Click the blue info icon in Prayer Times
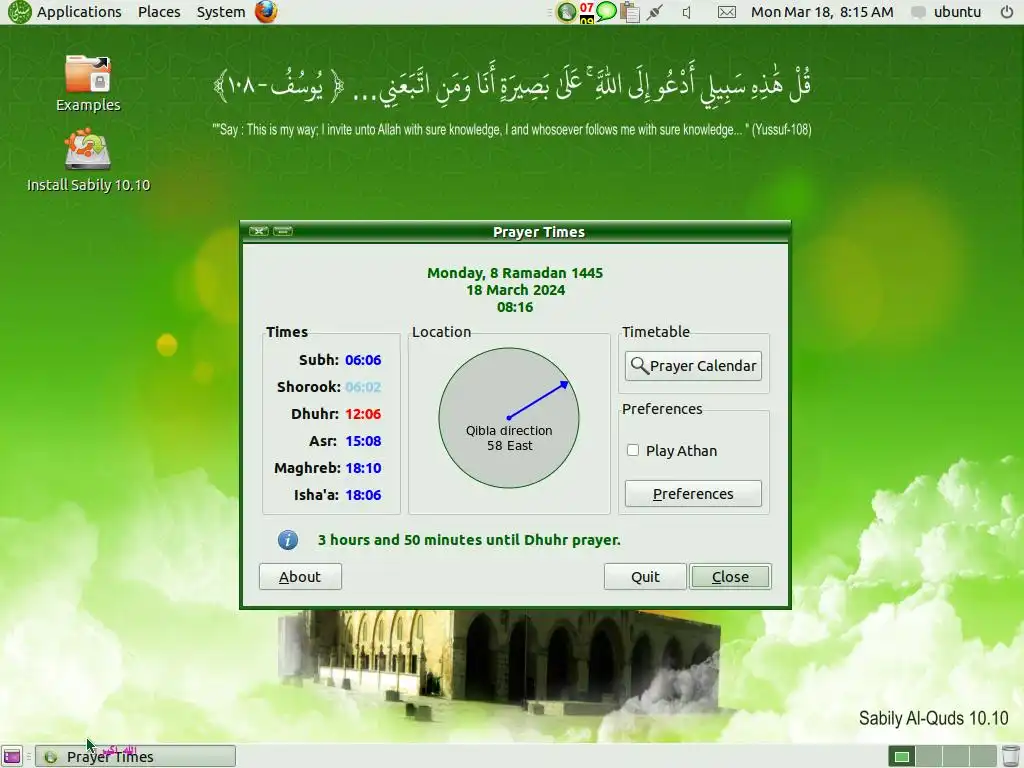 pos(288,540)
